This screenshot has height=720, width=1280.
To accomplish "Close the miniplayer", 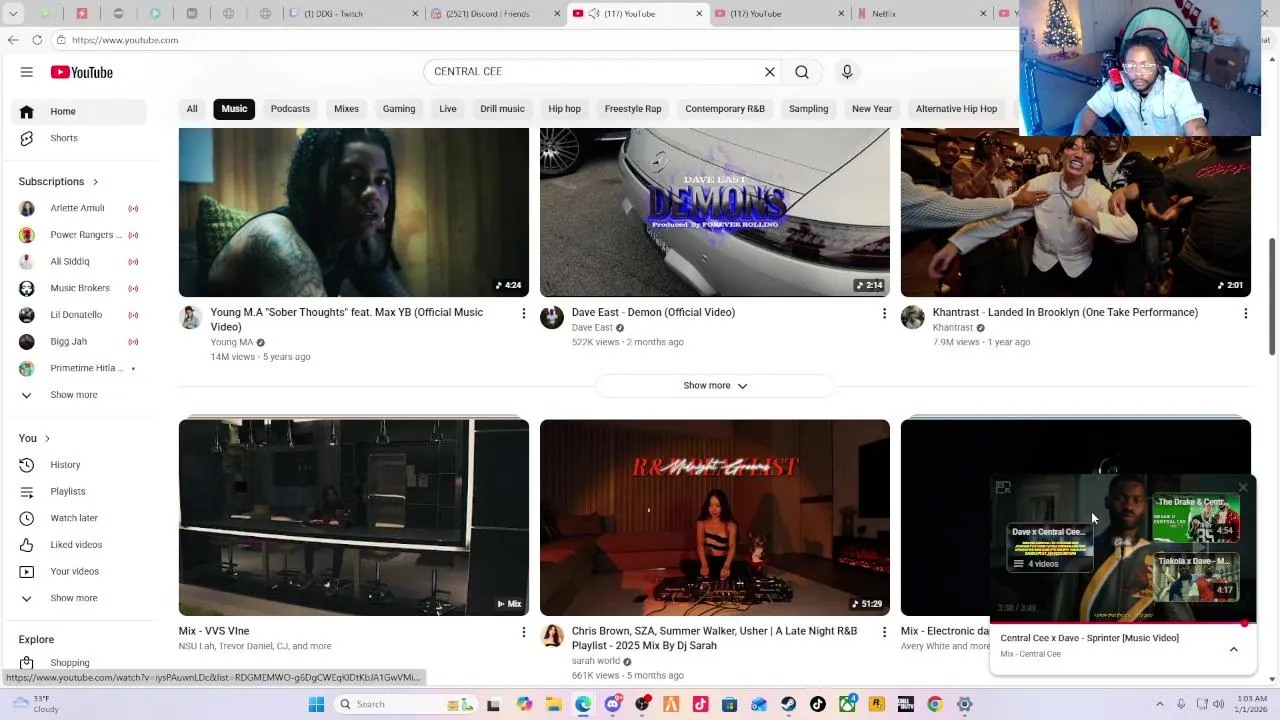I will [1243, 488].
